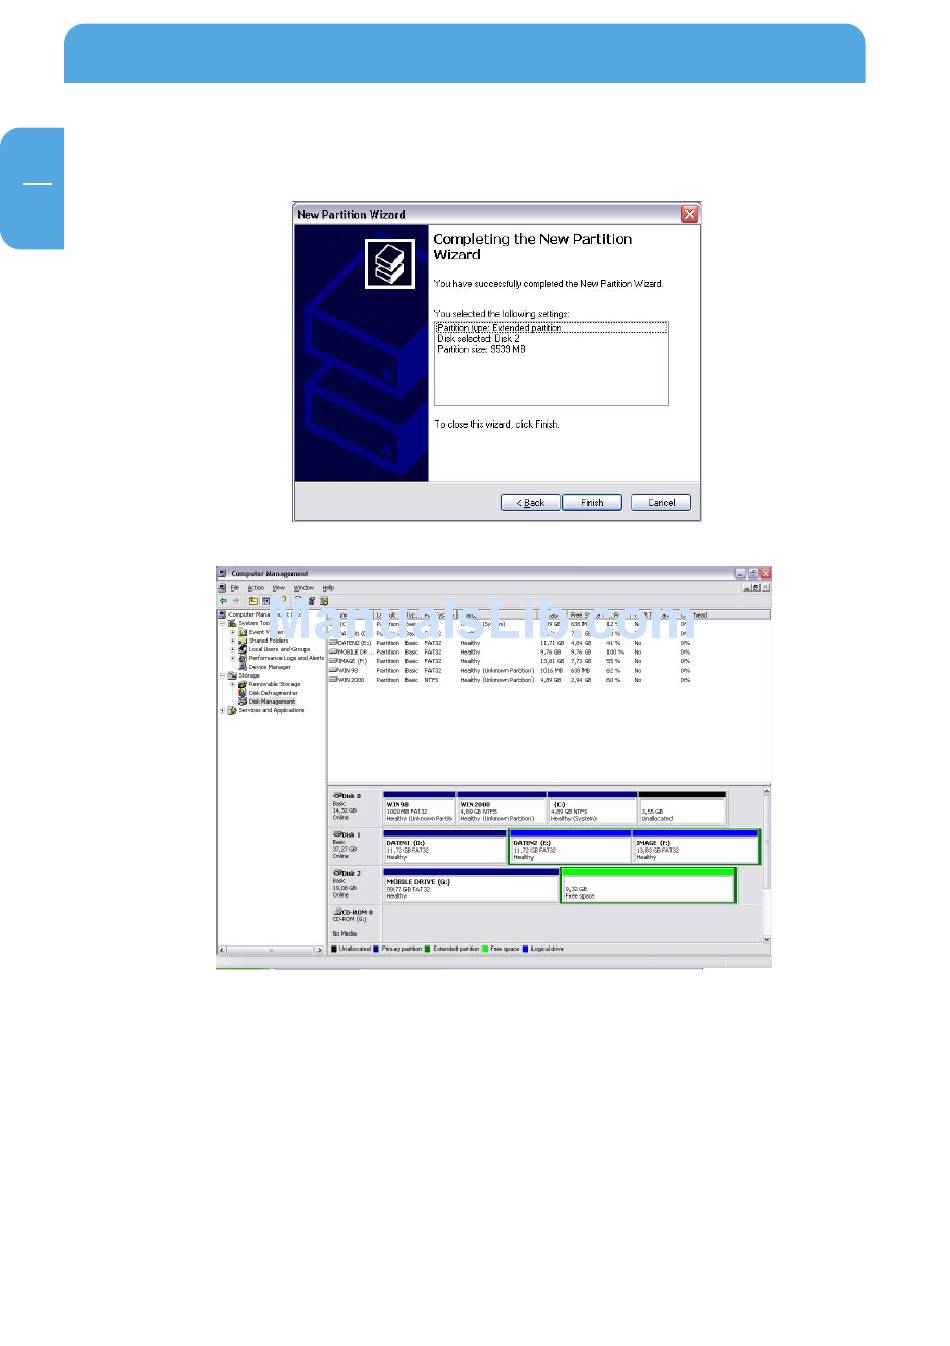
Task: Open Disk Defragmenter in the tree
Action: tap(273, 693)
